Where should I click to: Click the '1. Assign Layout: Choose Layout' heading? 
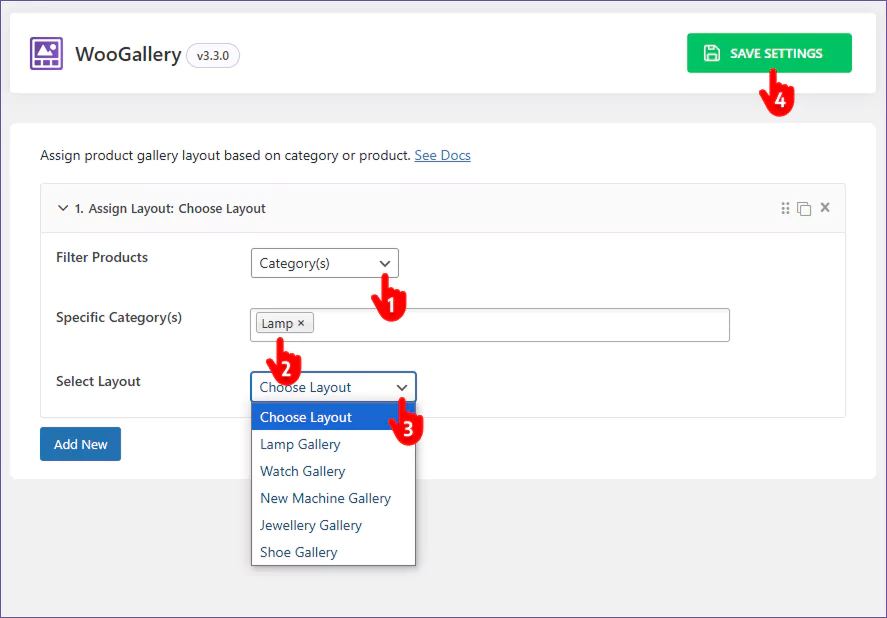point(170,208)
